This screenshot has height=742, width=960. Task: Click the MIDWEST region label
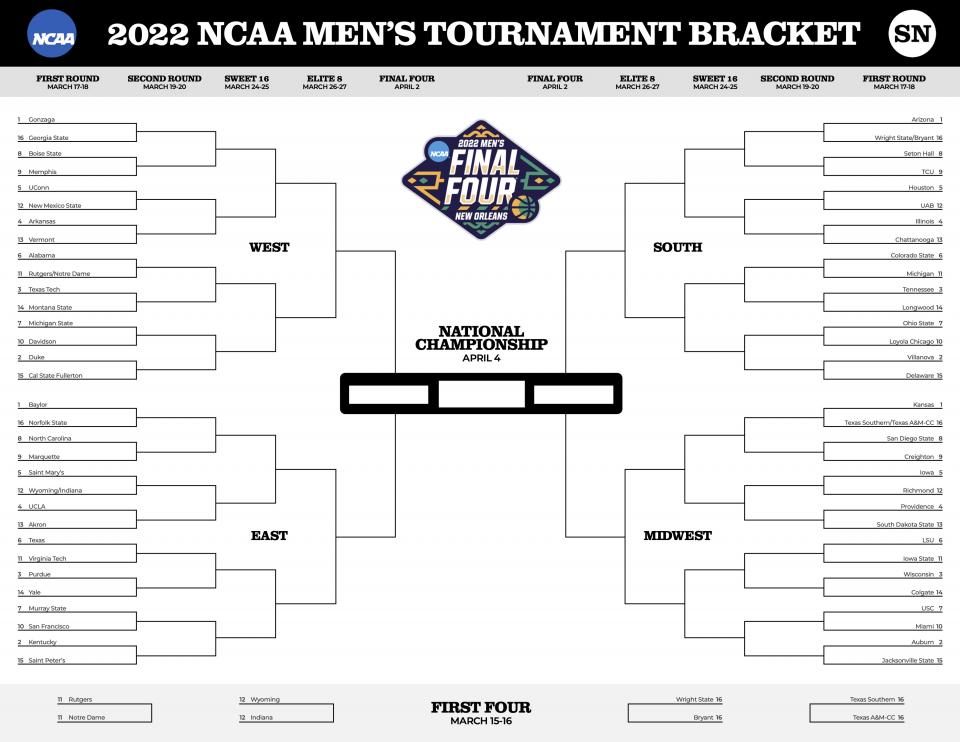coord(677,536)
